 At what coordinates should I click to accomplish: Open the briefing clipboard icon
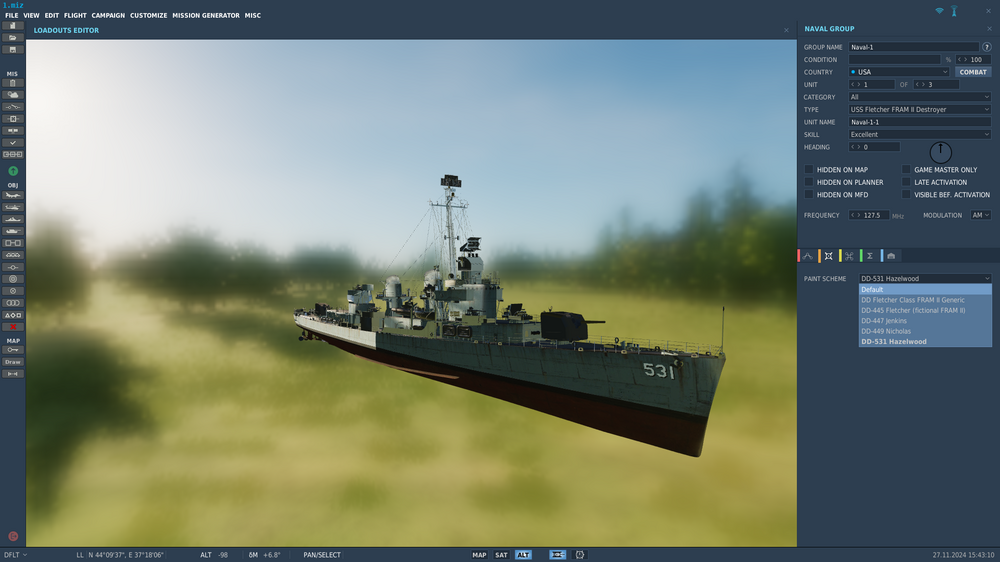click(x=13, y=83)
